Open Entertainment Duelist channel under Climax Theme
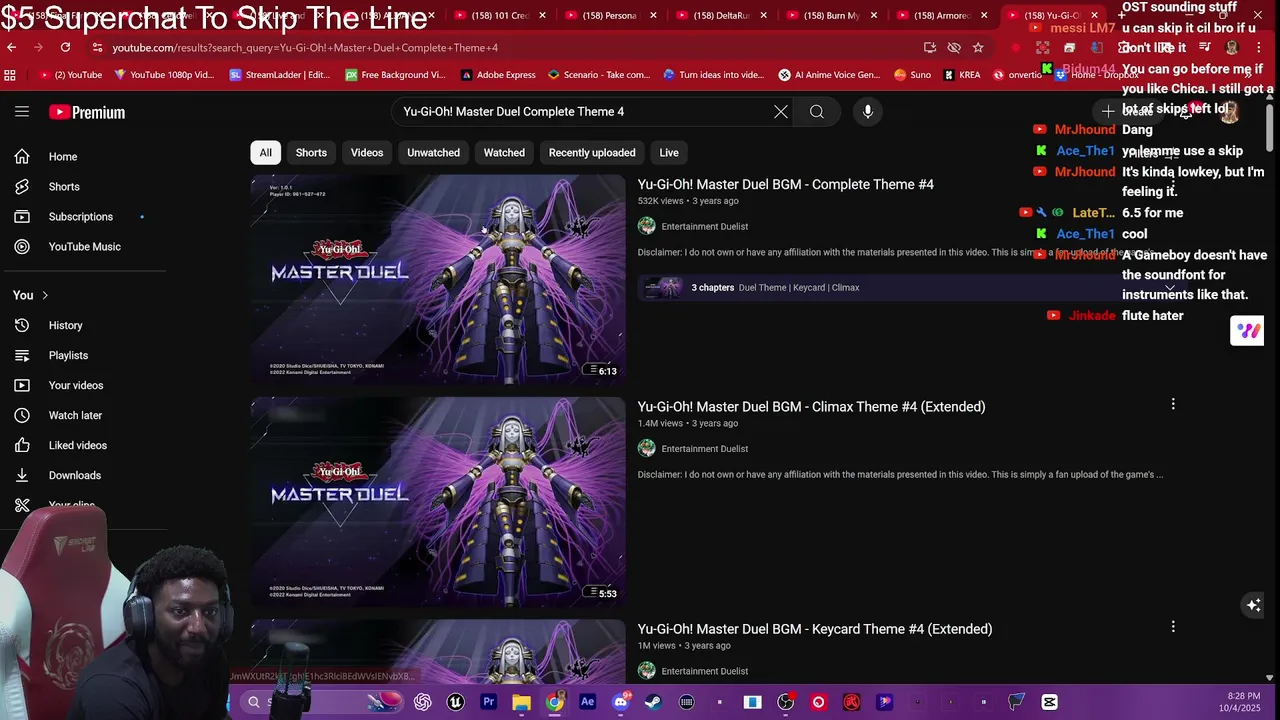 tap(705, 449)
